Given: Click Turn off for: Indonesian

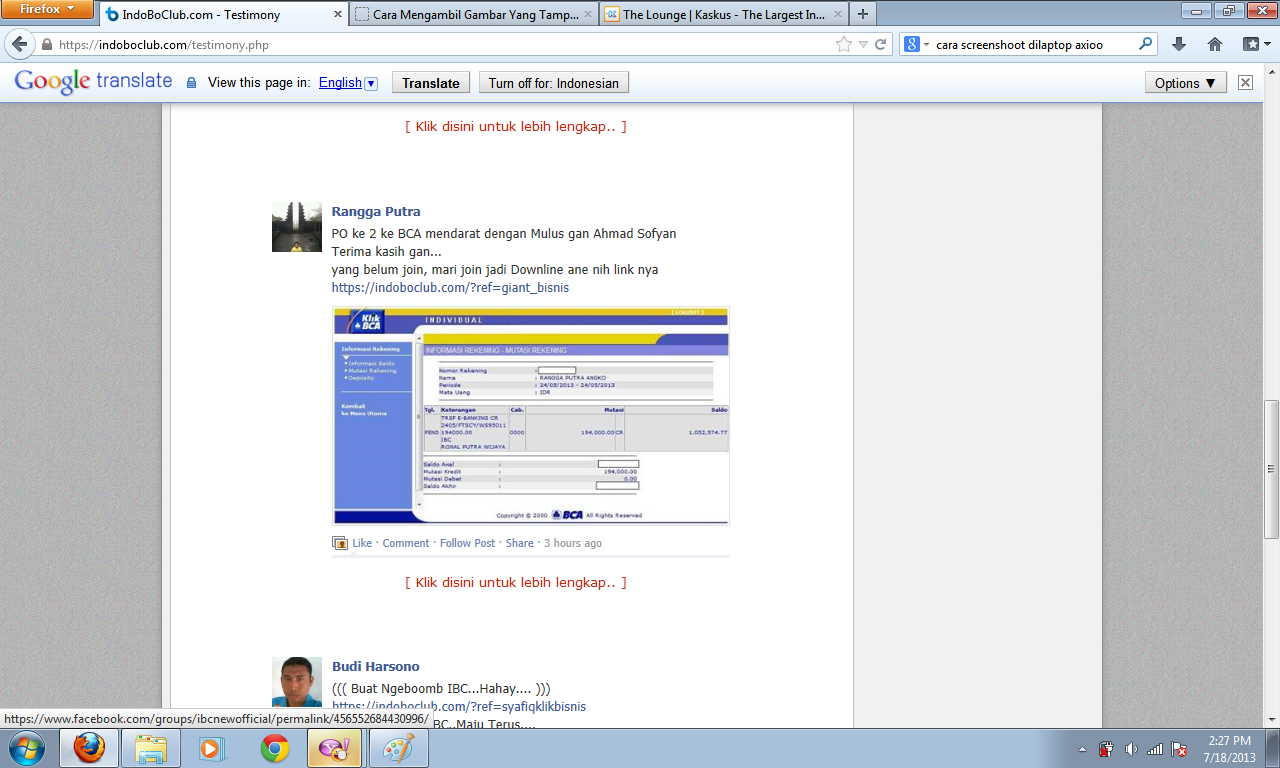Looking at the screenshot, I should pos(554,83).
